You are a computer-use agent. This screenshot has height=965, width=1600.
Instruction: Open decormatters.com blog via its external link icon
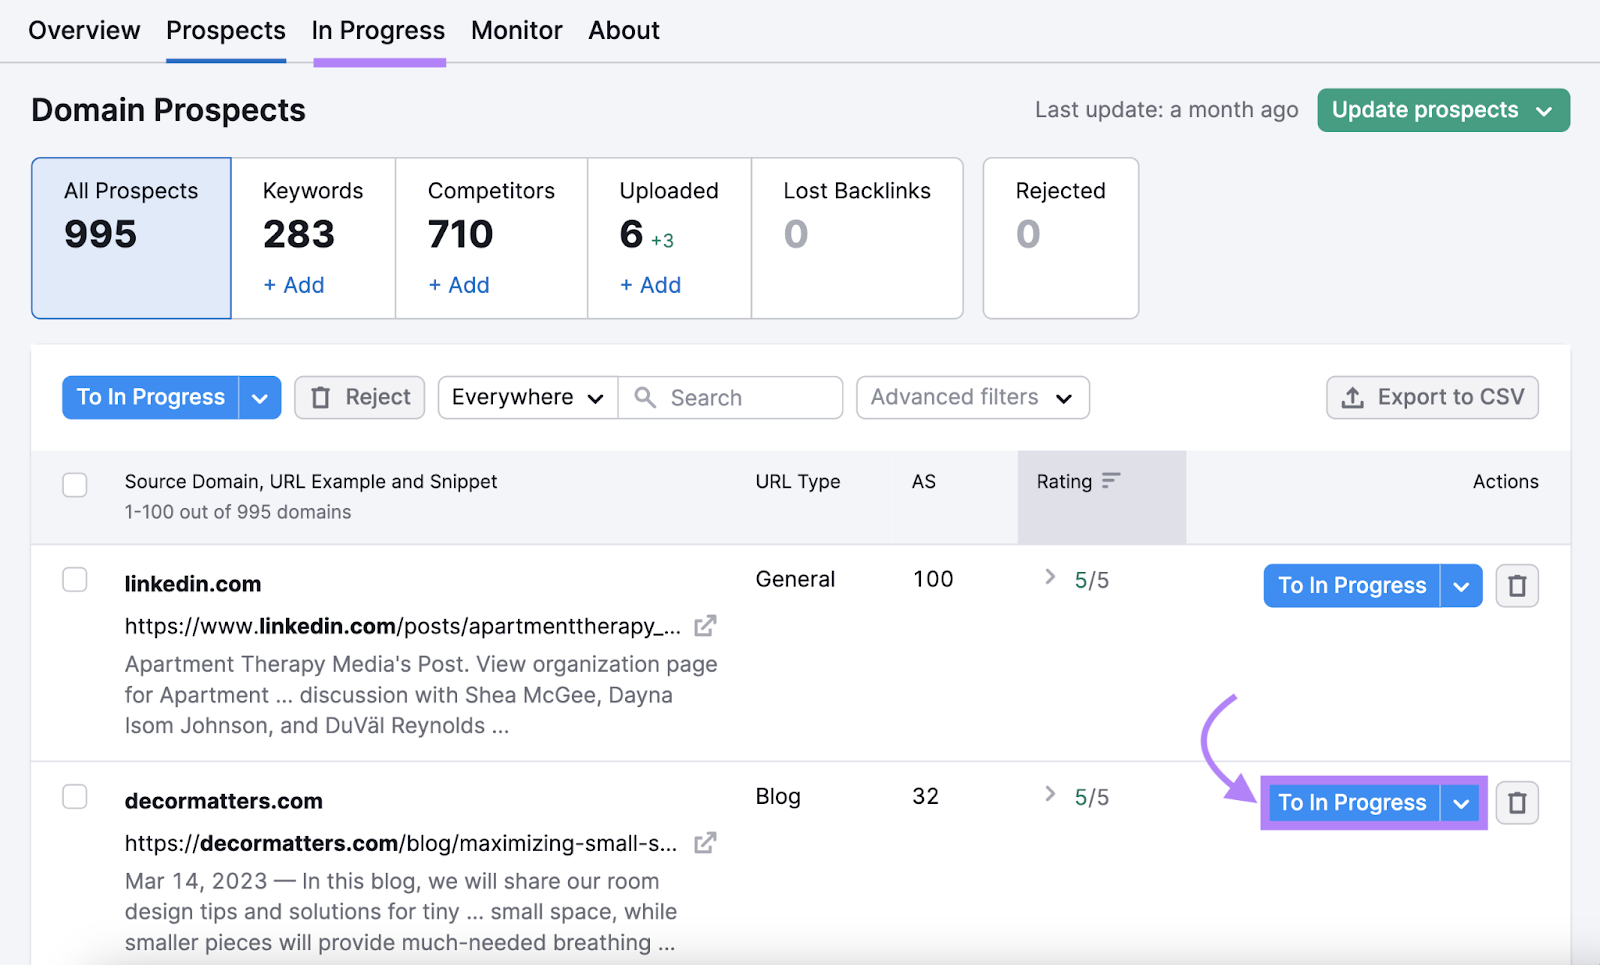pyautogui.click(x=706, y=843)
